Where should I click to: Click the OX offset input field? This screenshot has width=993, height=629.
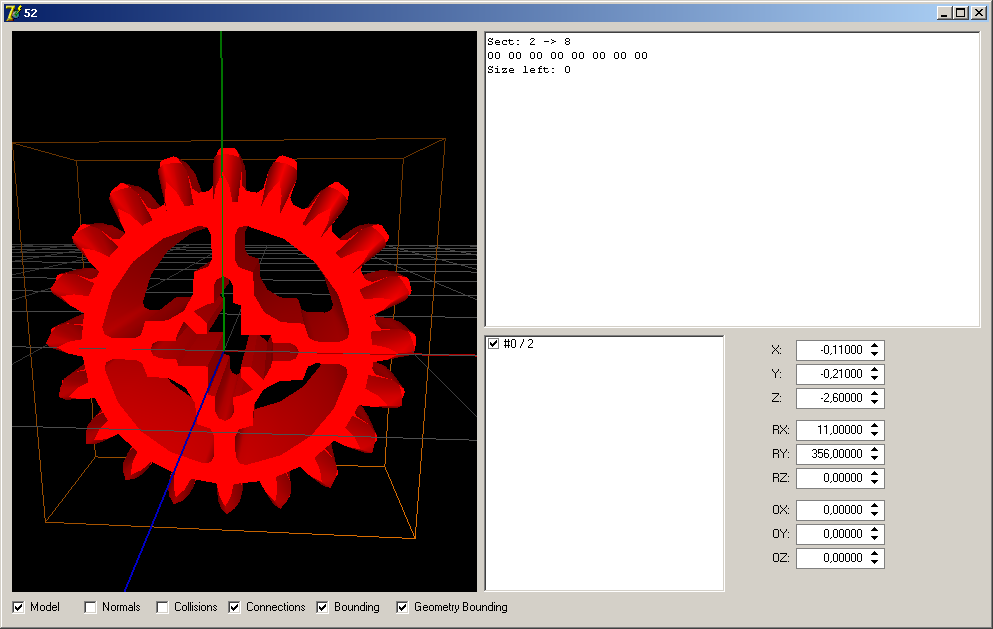click(830, 510)
